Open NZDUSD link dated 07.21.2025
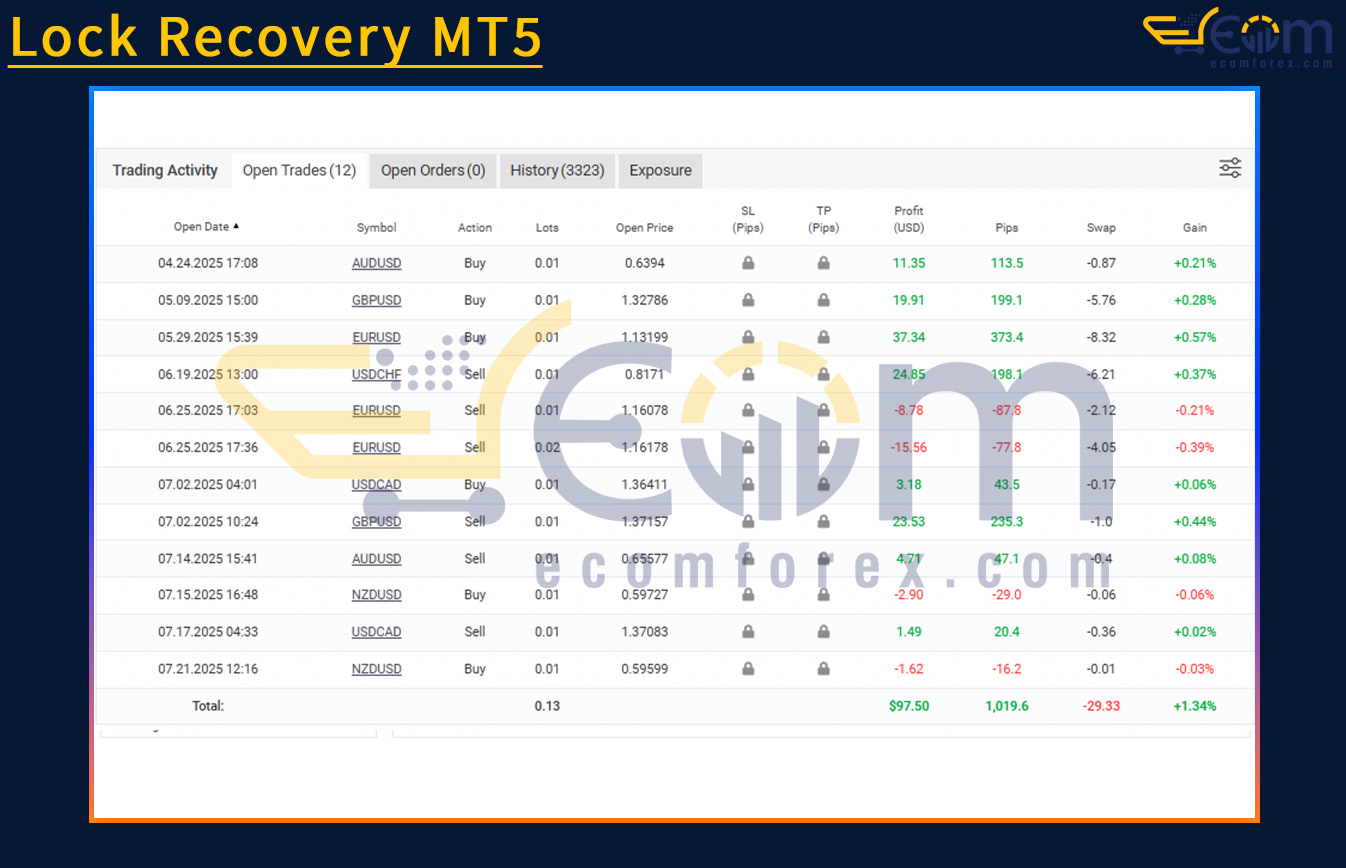Screen dimensions: 1346x868 tap(376, 669)
